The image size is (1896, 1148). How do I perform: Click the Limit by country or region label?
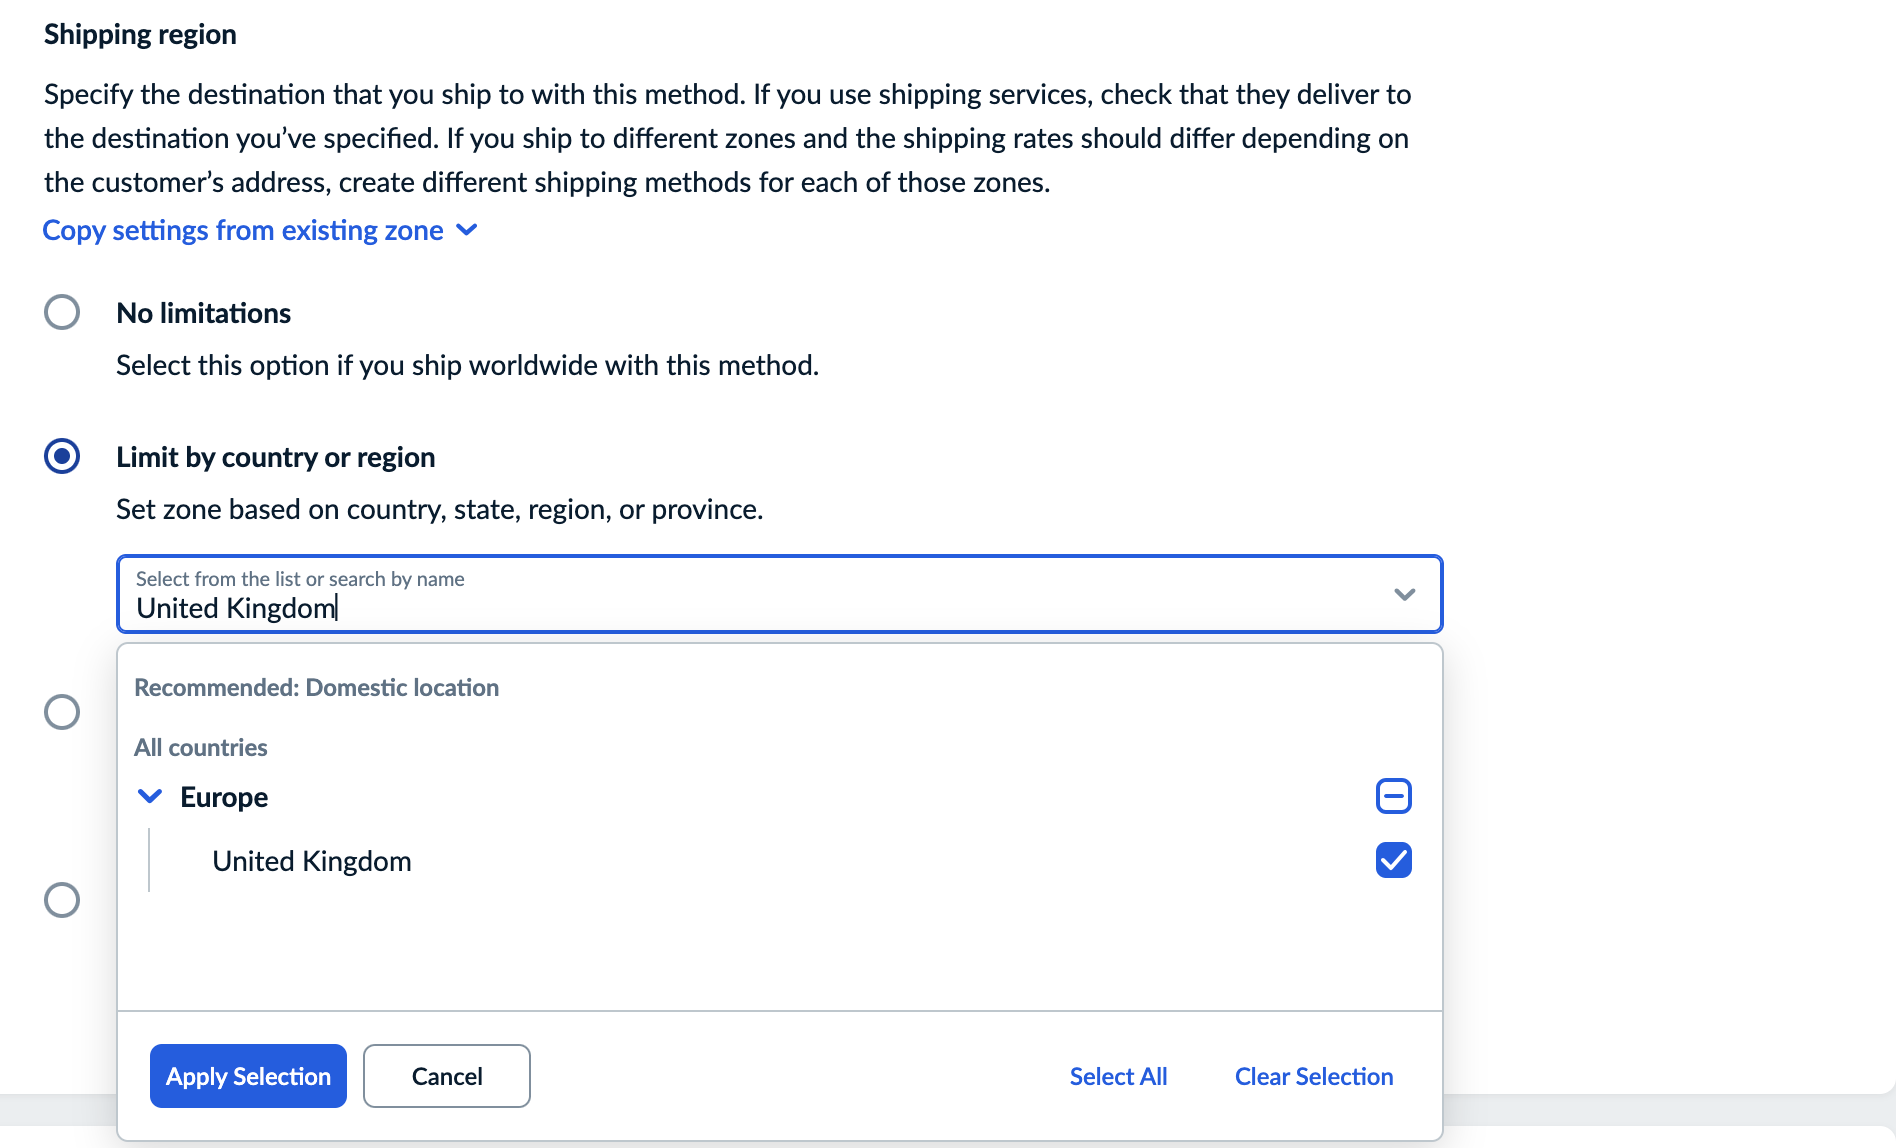coord(276,457)
